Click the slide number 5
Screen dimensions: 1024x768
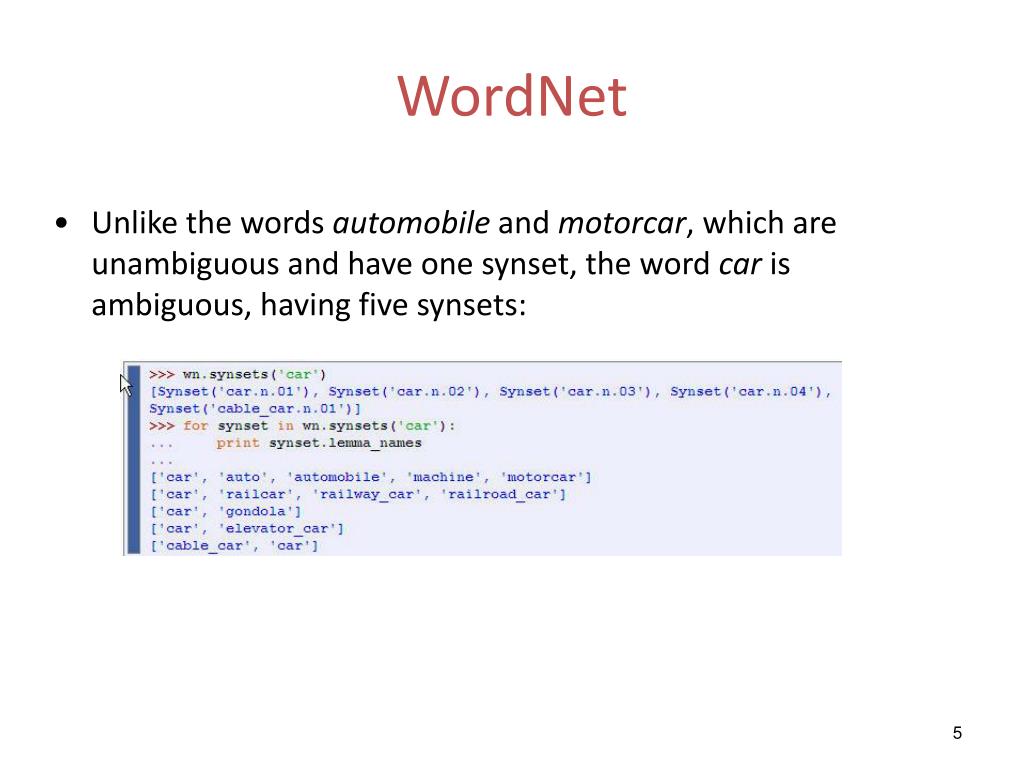[x=957, y=733]
